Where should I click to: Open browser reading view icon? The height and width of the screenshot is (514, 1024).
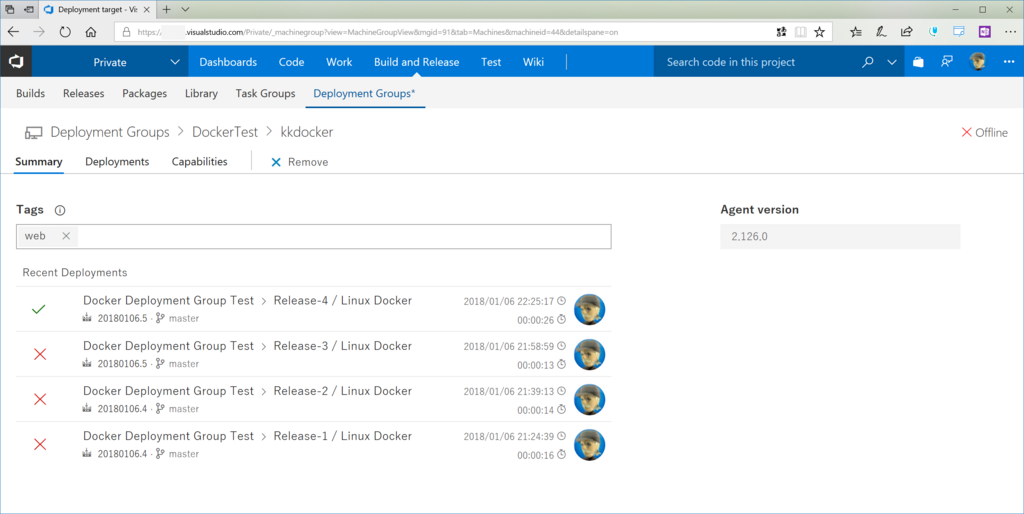point(800,31)
